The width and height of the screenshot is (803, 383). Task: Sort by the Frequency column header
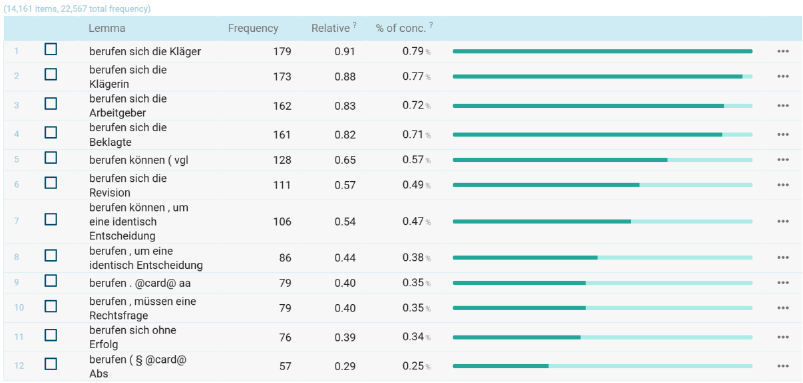pyautogui.click(x=253, y=29)
